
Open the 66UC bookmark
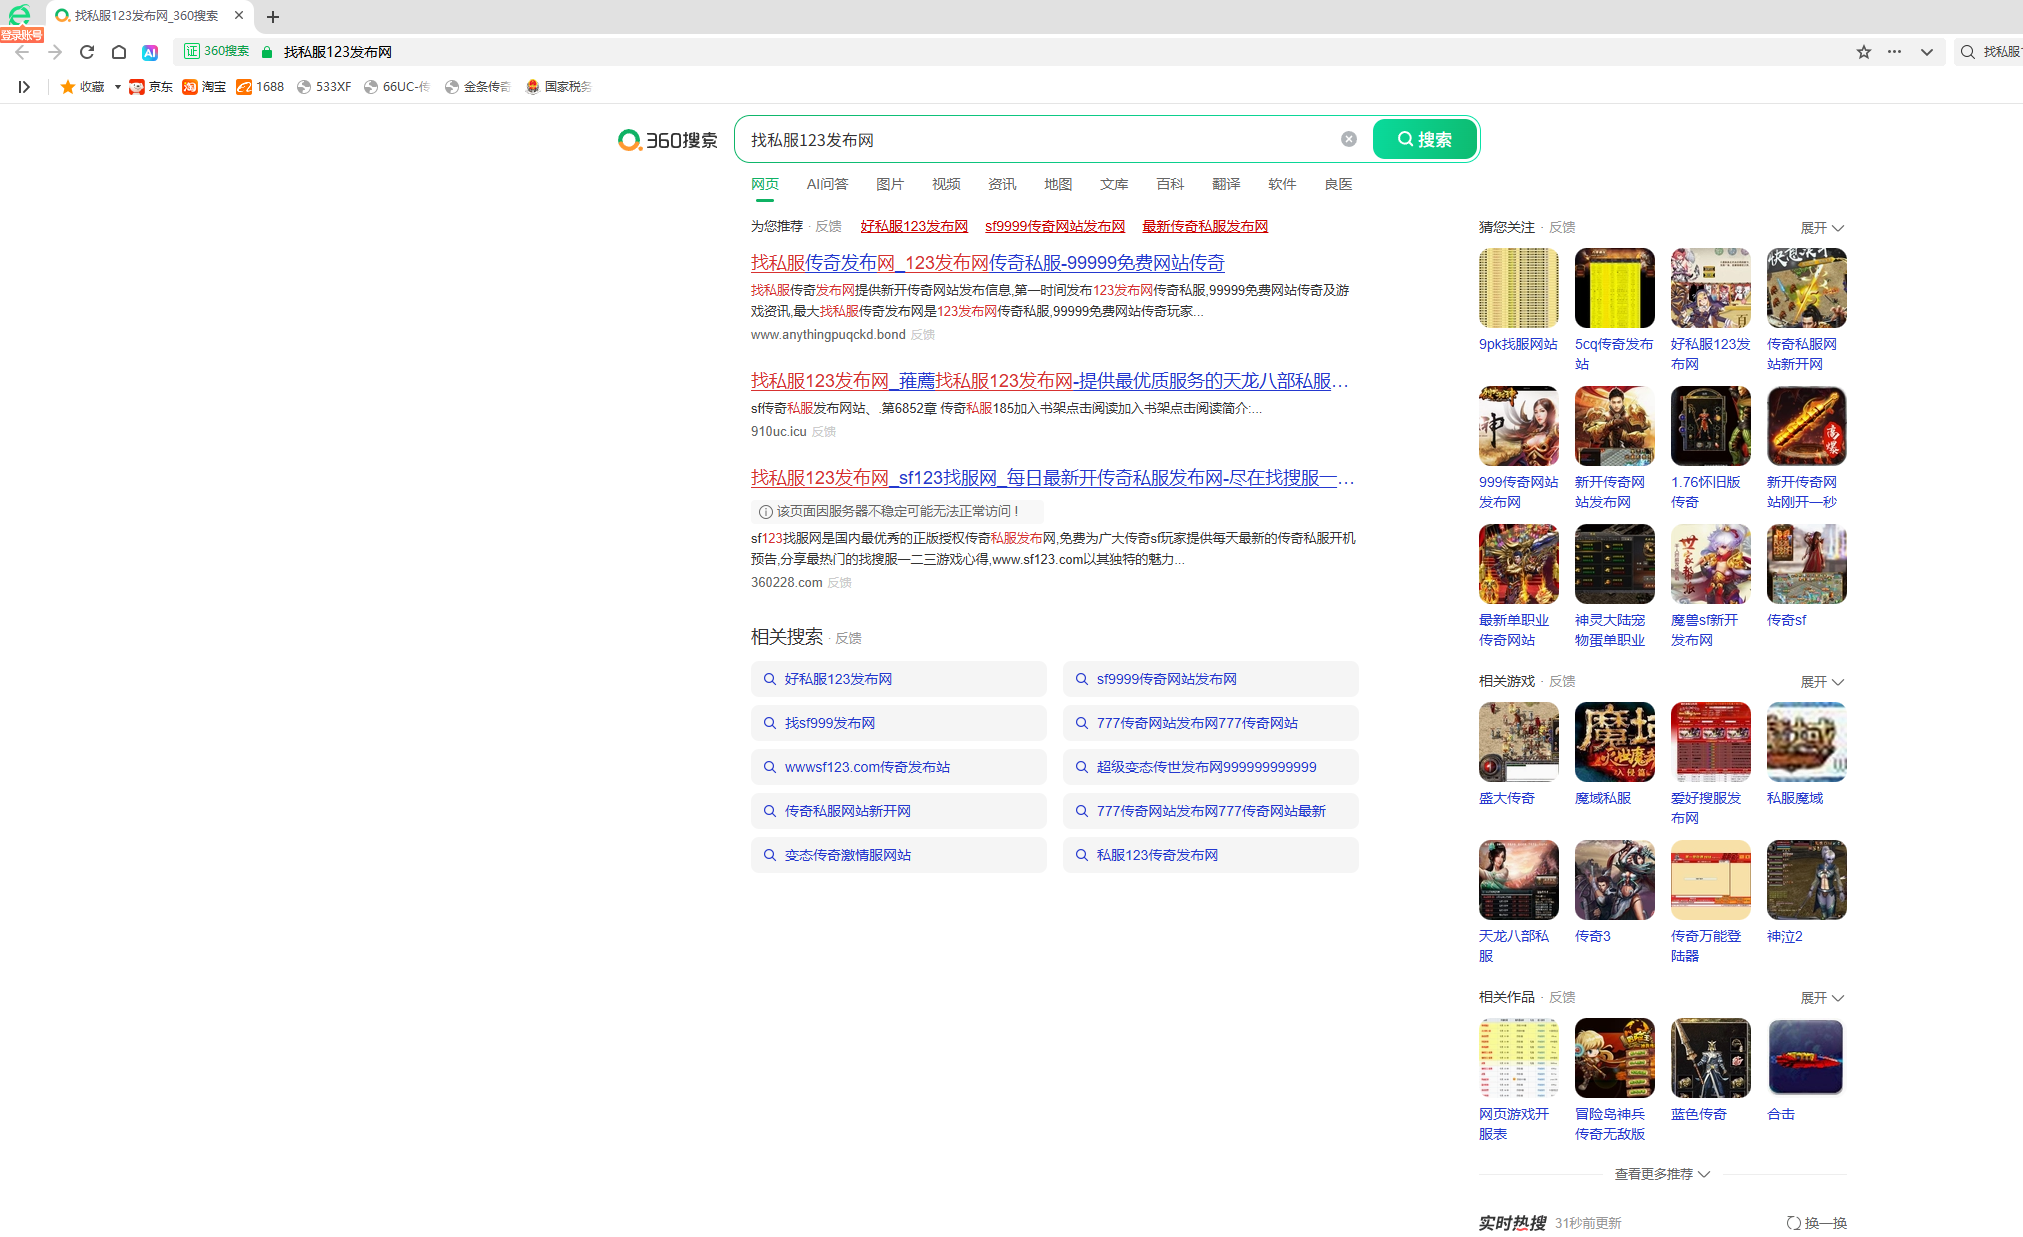[396, 87]
